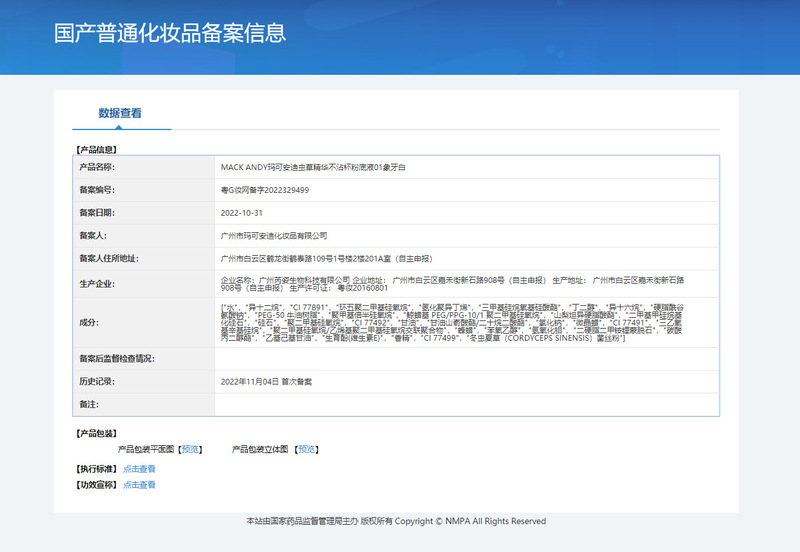The image size is (800, 552).
Task: Click the 生产企业 row label
Action: click(97, 284)
